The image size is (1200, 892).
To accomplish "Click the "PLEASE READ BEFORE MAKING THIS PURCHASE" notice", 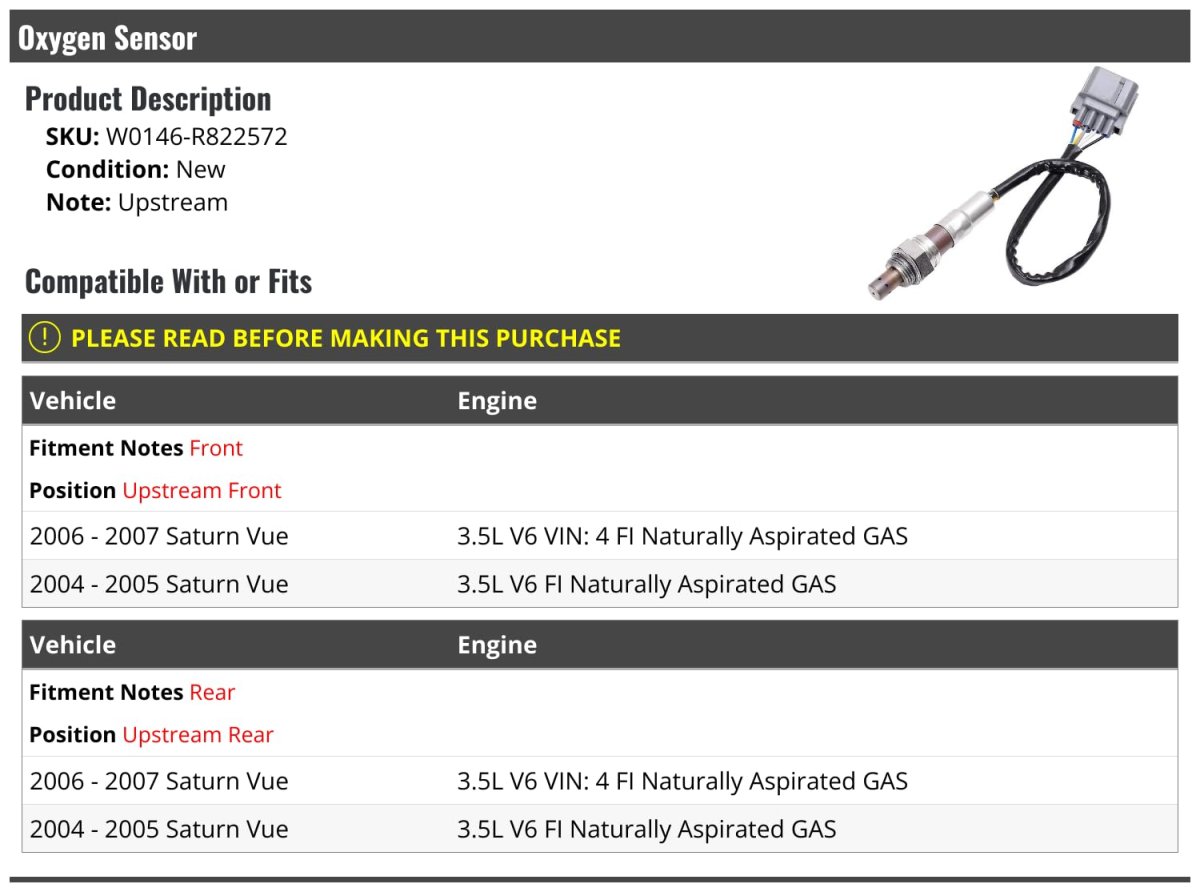I will (x=346, y=338).
